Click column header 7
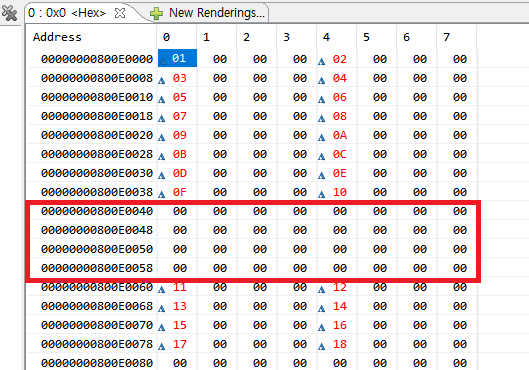This screenshot has height=370, width=529. tap(446, 37)
